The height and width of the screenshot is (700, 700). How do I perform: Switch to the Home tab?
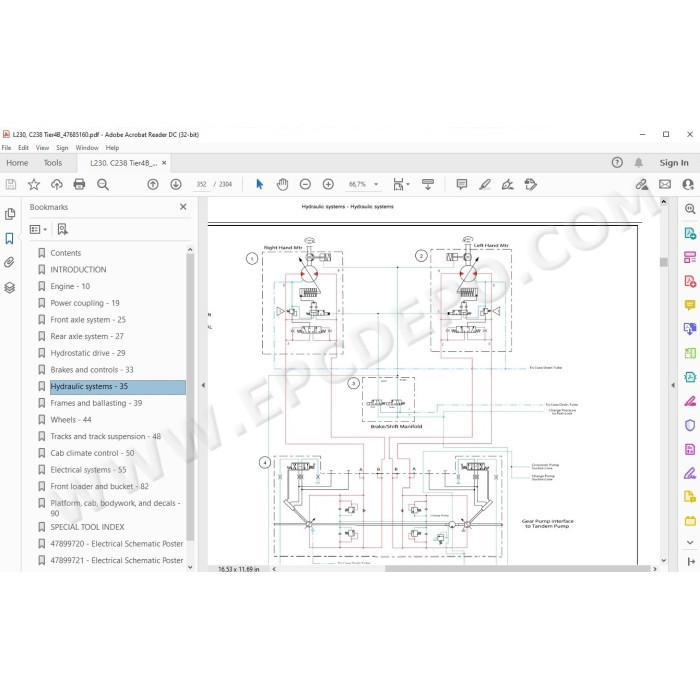point(17,163)
